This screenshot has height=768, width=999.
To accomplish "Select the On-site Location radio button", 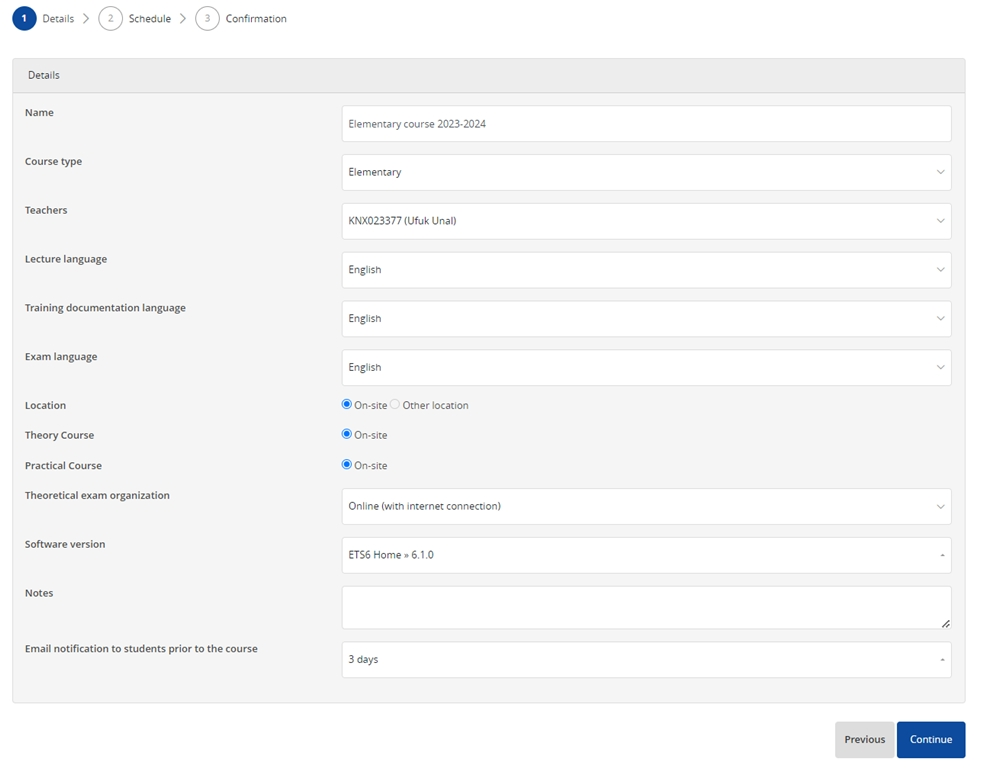I will coord(347,404).
